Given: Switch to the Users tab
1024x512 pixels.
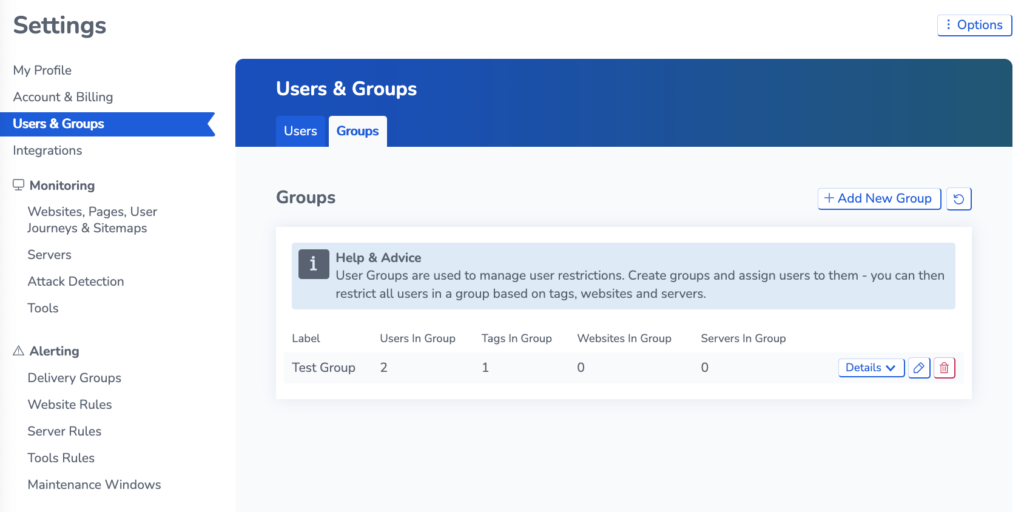Looking at the screenshot, I should point(300,131).
